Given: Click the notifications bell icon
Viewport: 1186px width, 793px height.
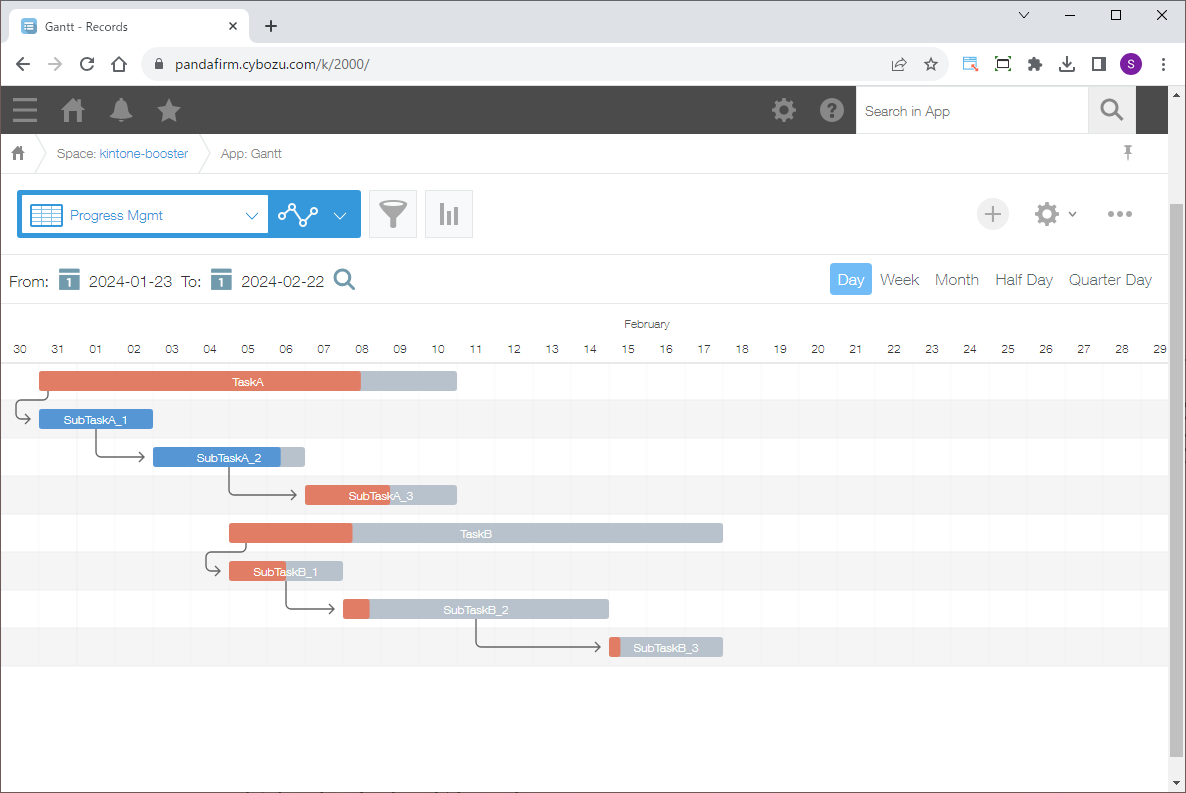Looking at the screenshot, I should tap(121, 110).
